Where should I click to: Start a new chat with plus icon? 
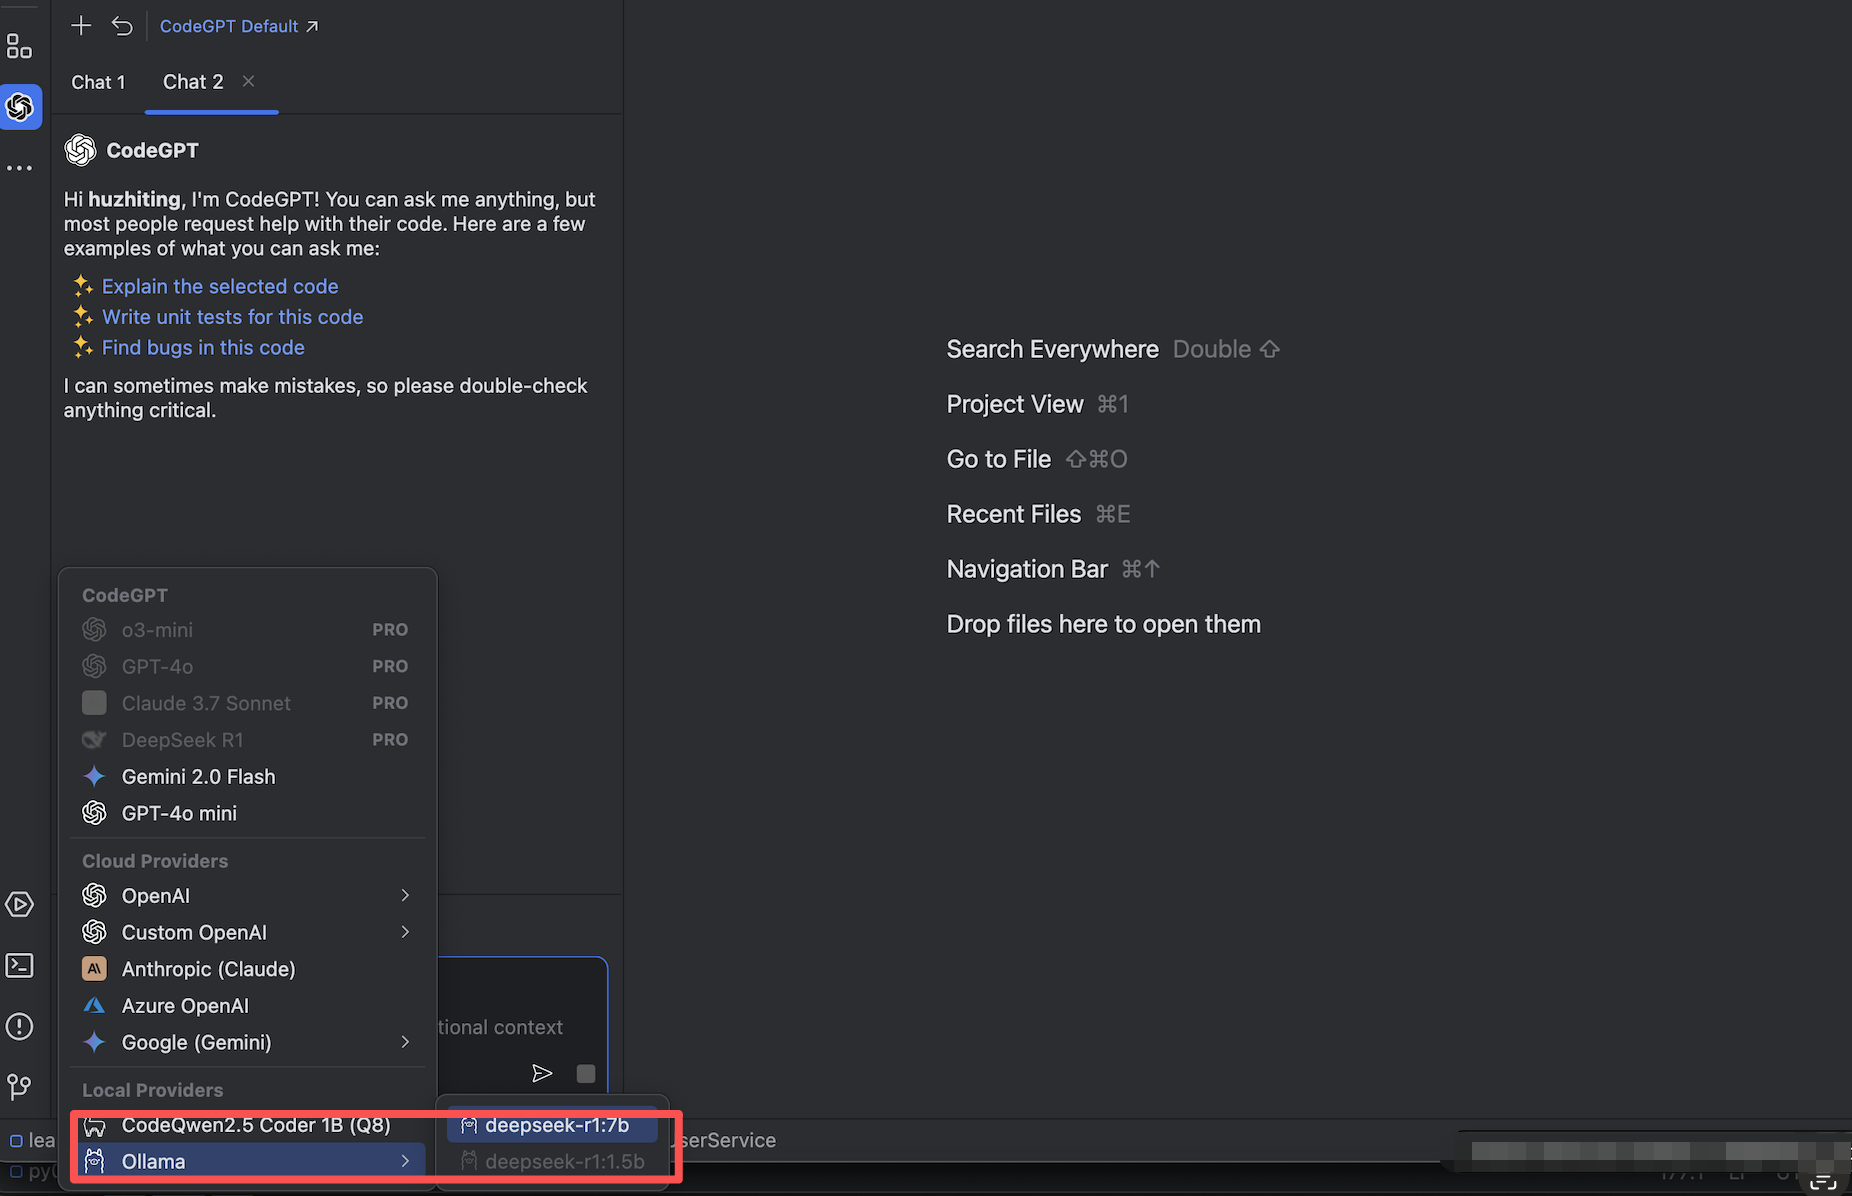[81, 26]
